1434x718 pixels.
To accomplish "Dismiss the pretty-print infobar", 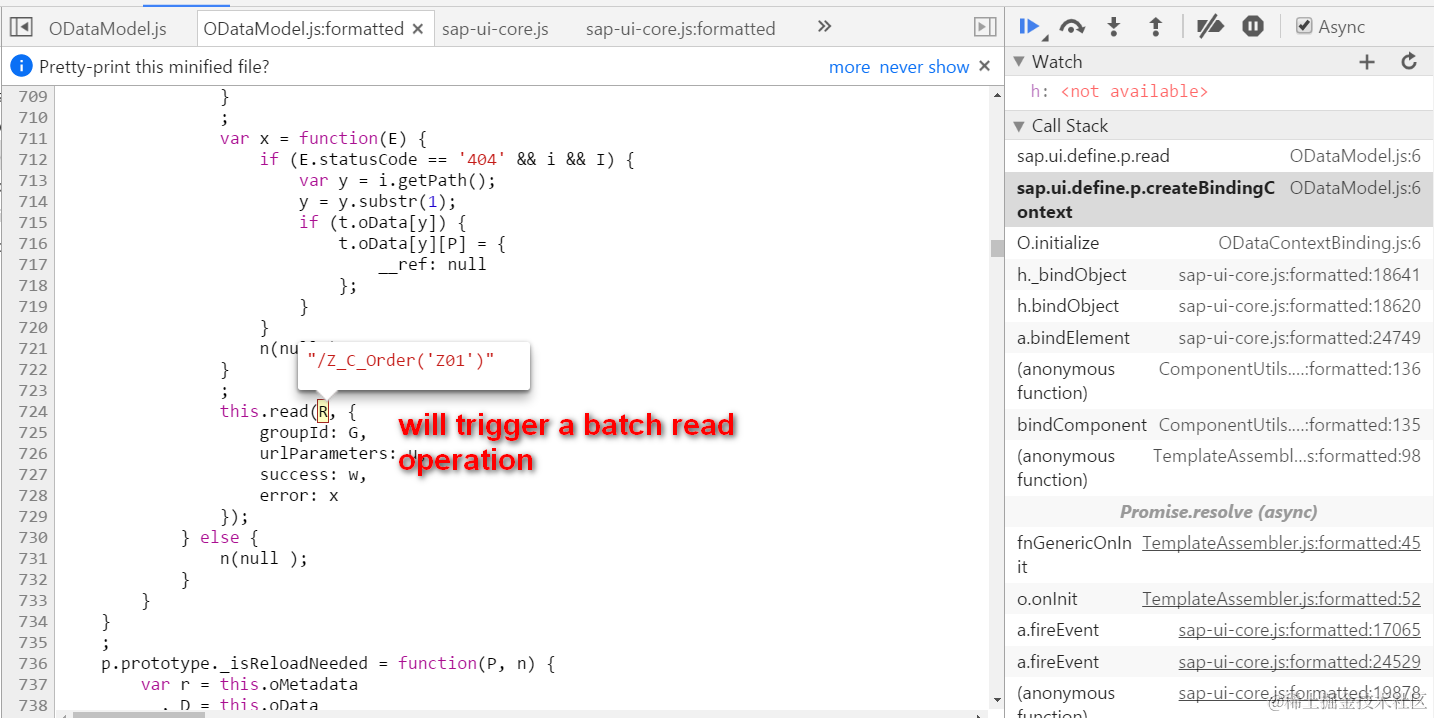I will (984, 66).
